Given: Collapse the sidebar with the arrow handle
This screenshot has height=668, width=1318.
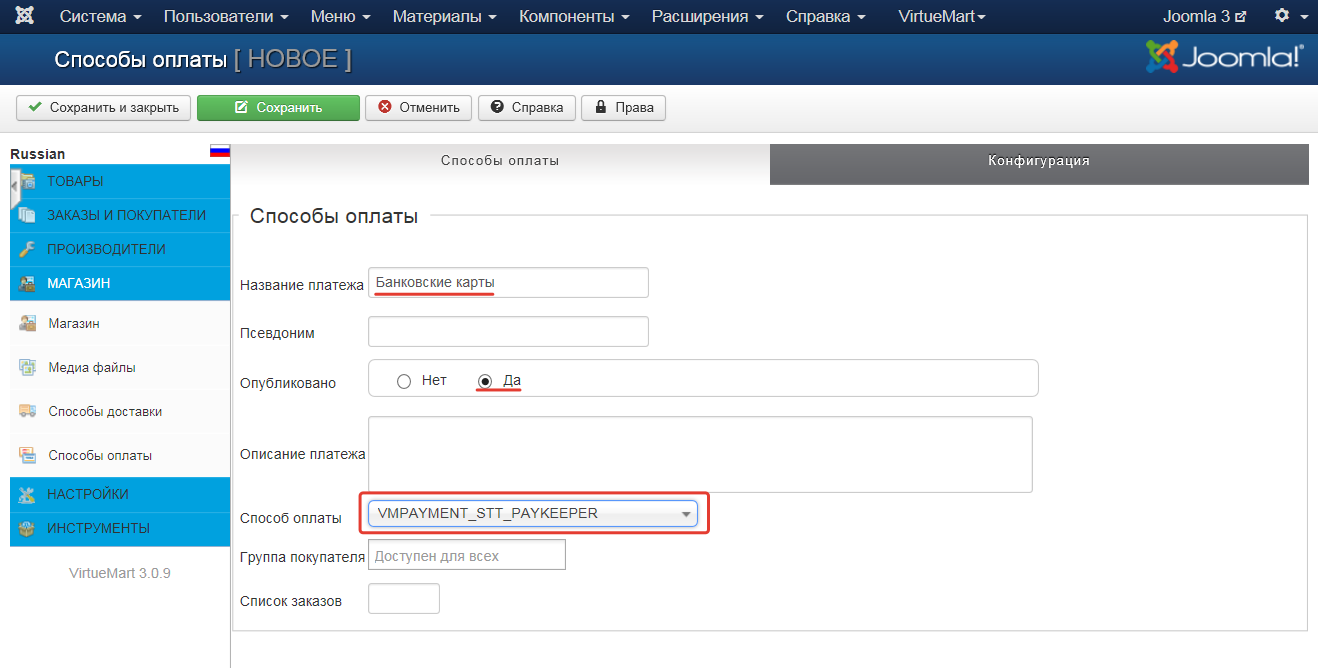Looking at the screenshot, I should pyautogui.click(x=15, y=186).
